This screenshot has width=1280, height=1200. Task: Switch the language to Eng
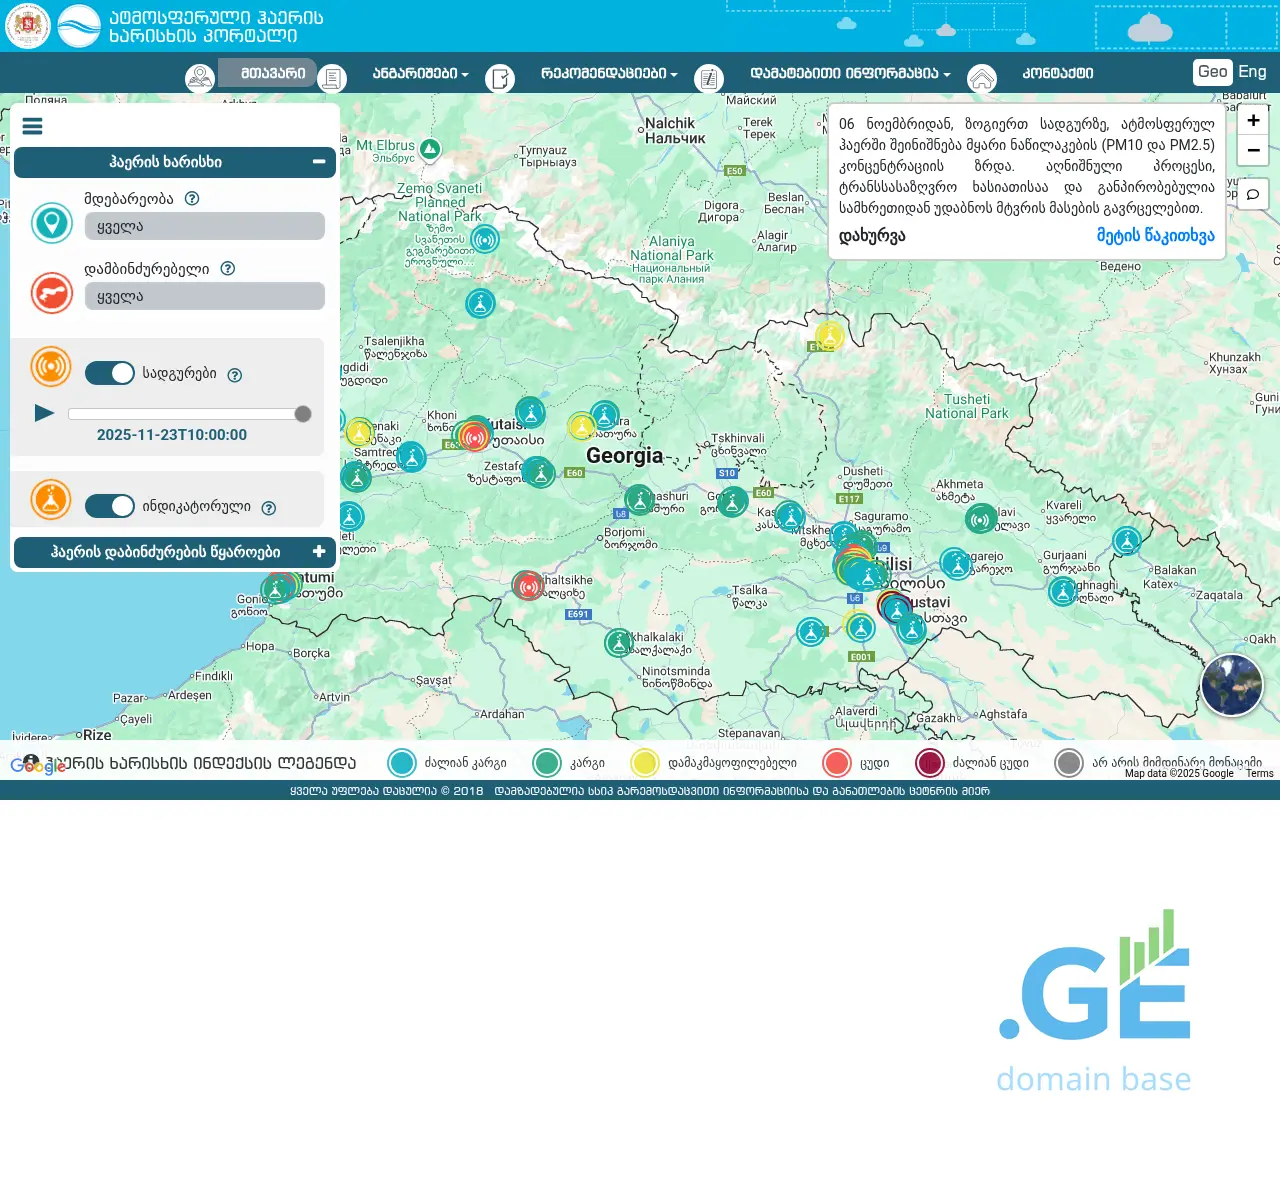pyautogui.click(x=1251, y=71)
